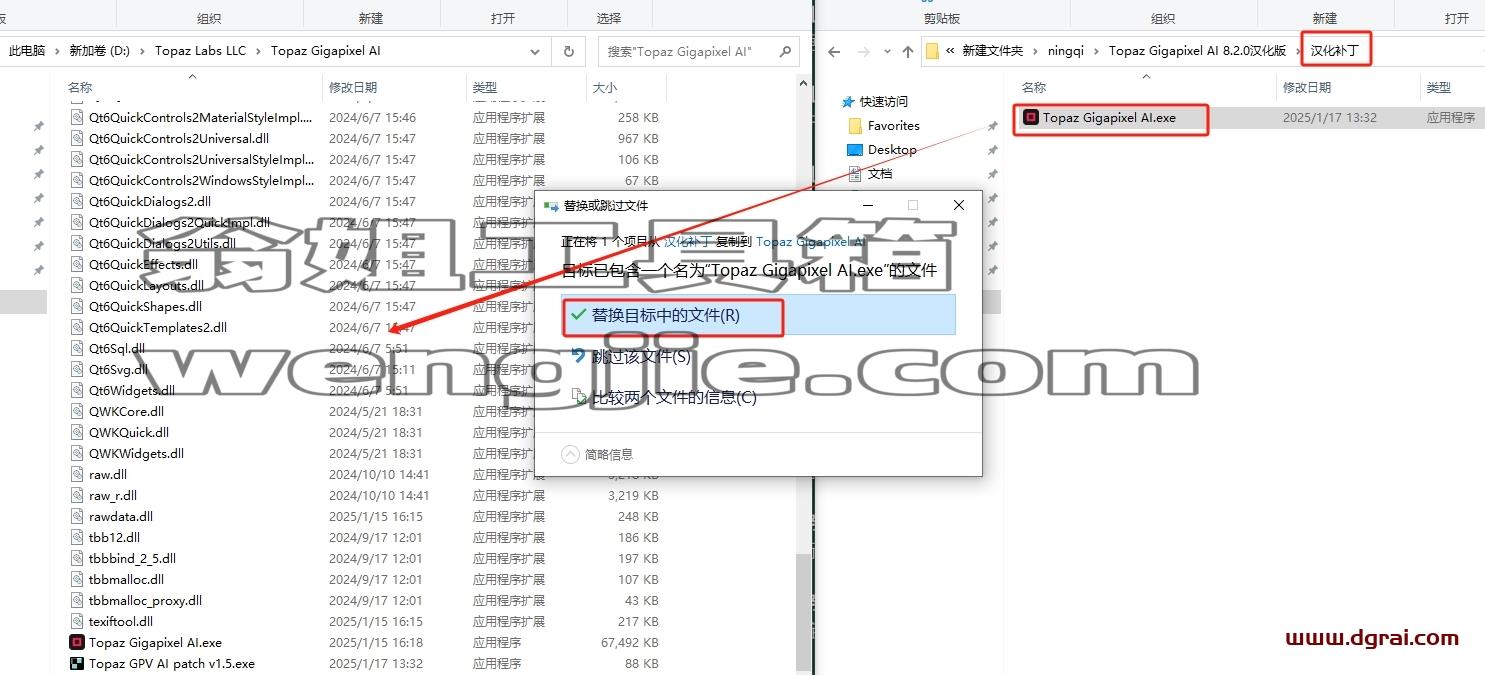
Task: Select Qt6QuickEffects.dll file icon
Action: point(77,264)
